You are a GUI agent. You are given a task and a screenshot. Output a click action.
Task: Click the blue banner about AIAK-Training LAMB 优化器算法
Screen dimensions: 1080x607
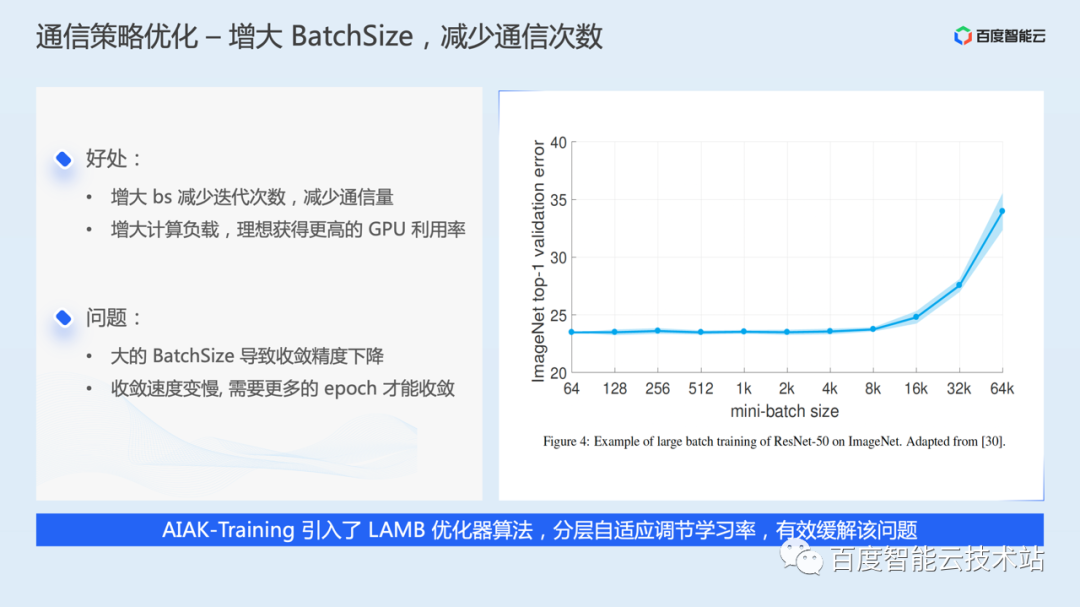pyautogui.click(x=539, y=530)
